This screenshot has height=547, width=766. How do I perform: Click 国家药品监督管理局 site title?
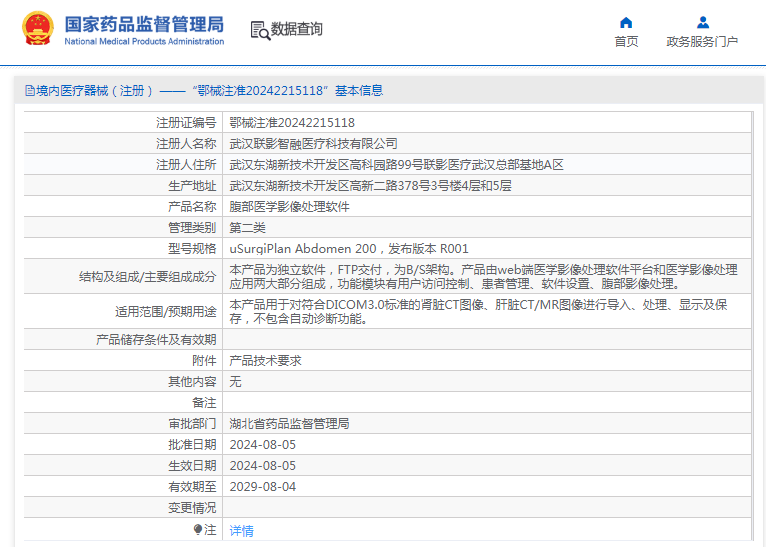pyautogui.click(x=144, y=24)
